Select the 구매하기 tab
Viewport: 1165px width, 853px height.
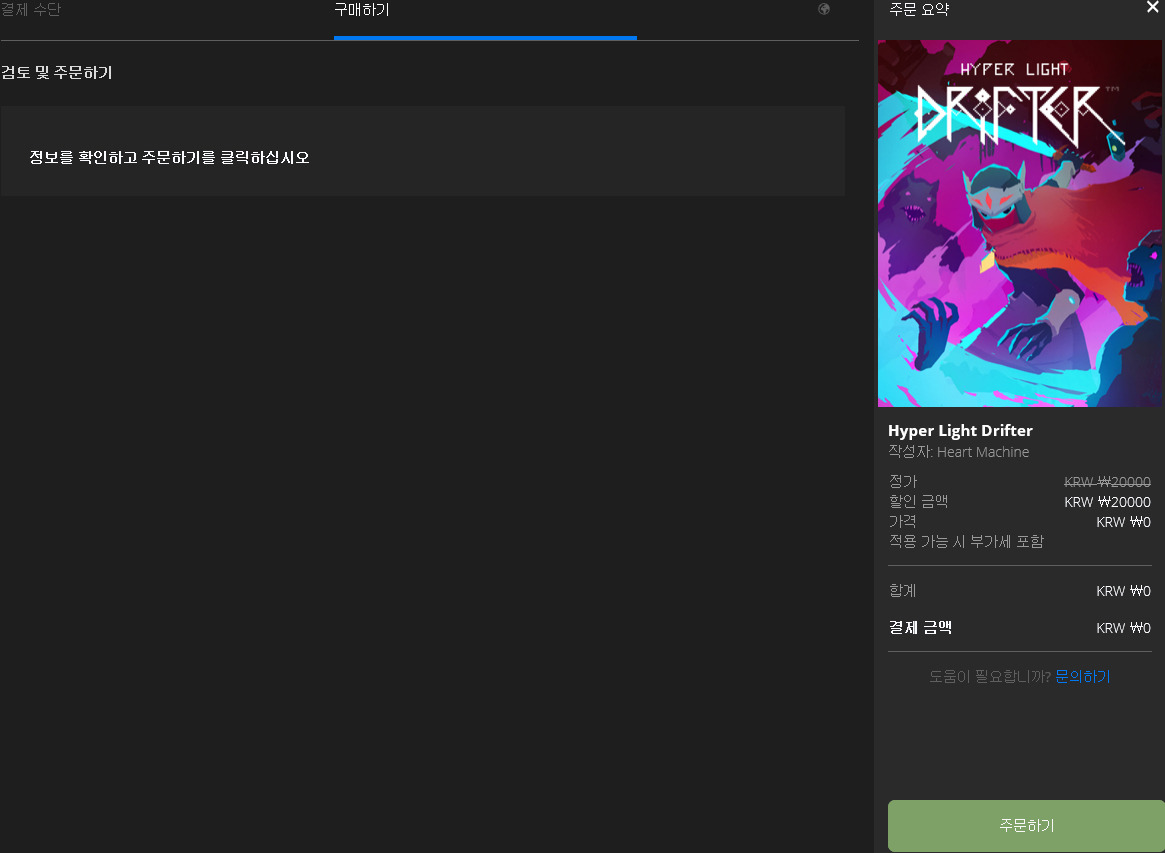tap(361, 10)
